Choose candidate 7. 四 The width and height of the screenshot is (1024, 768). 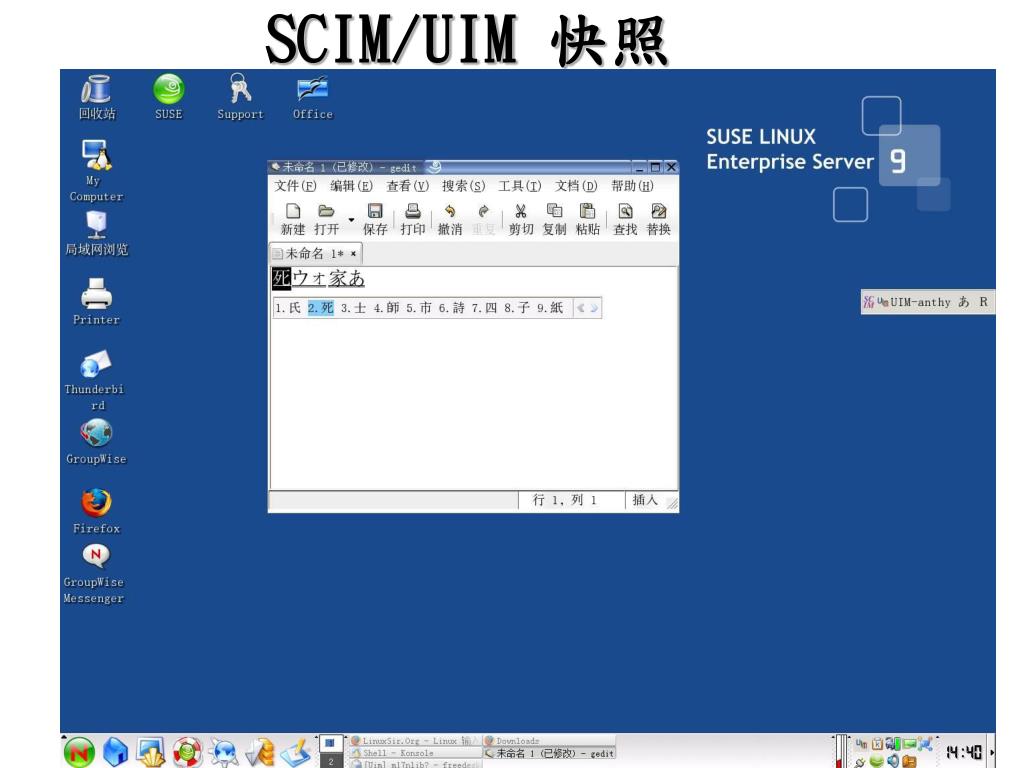pos(484,308)
